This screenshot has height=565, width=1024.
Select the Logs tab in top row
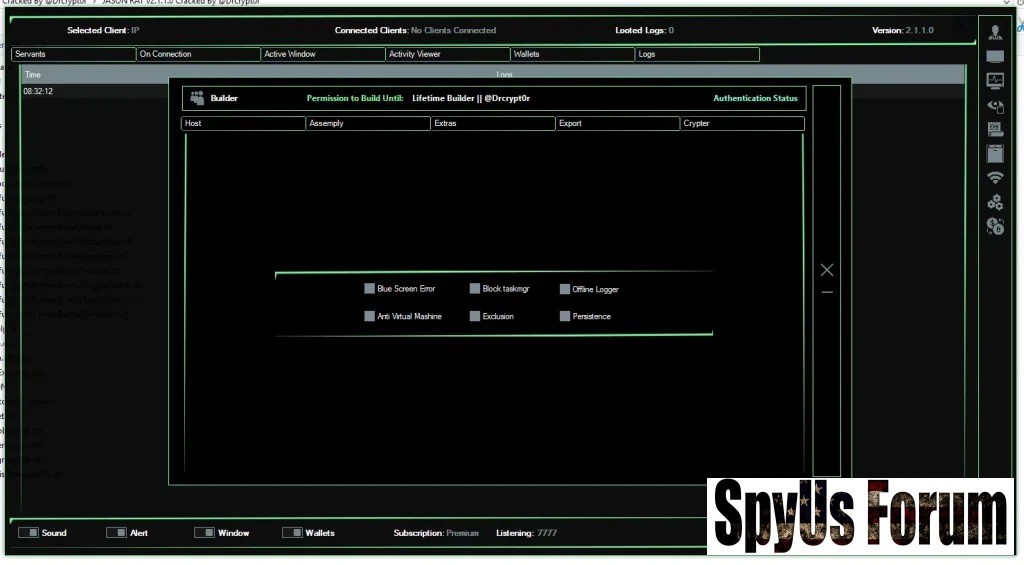[697, 54]
